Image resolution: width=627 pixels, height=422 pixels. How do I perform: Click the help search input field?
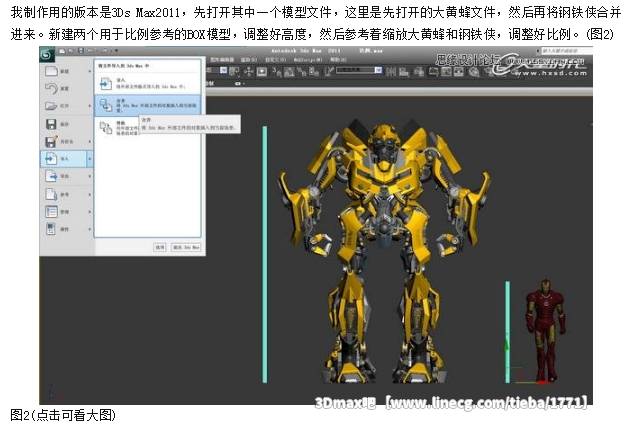tap(567, 51)
